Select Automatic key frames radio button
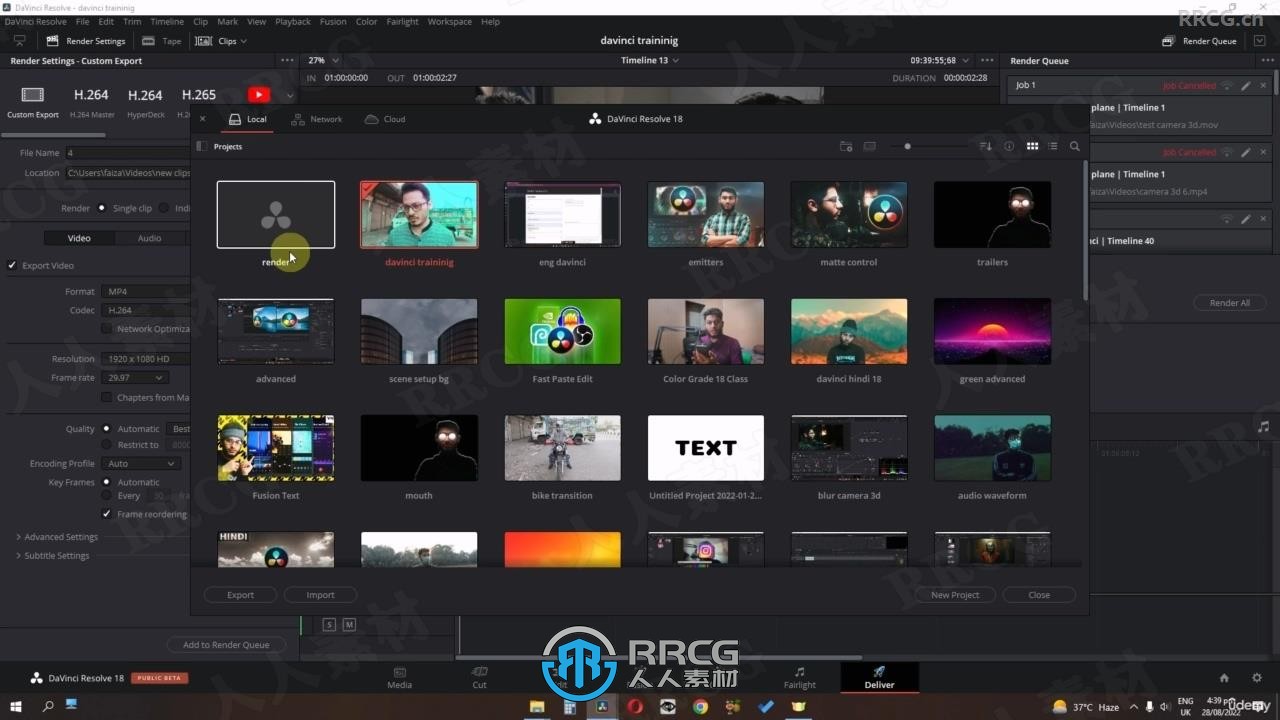The width and height of the screenshot is (1280, 720). tap(107, 482)
